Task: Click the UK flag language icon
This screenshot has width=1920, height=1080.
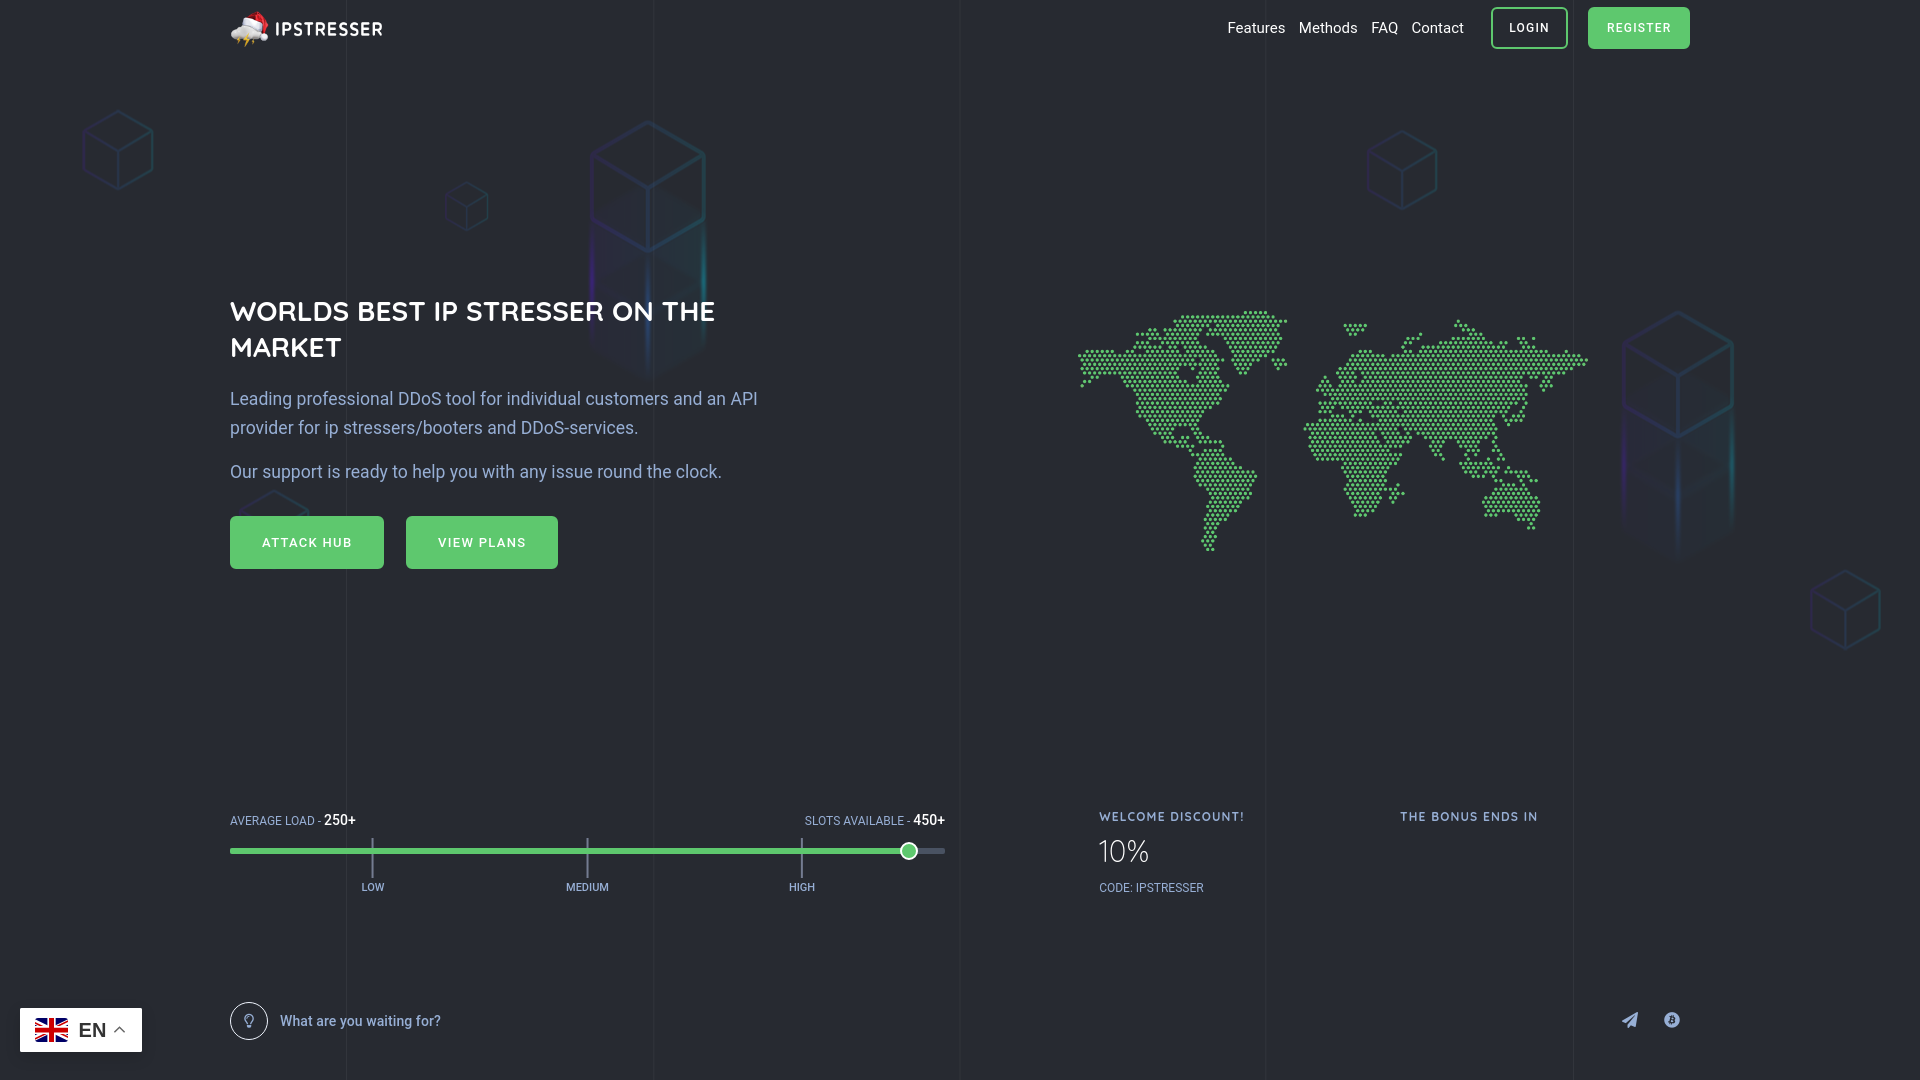Action: point(51,1030)
